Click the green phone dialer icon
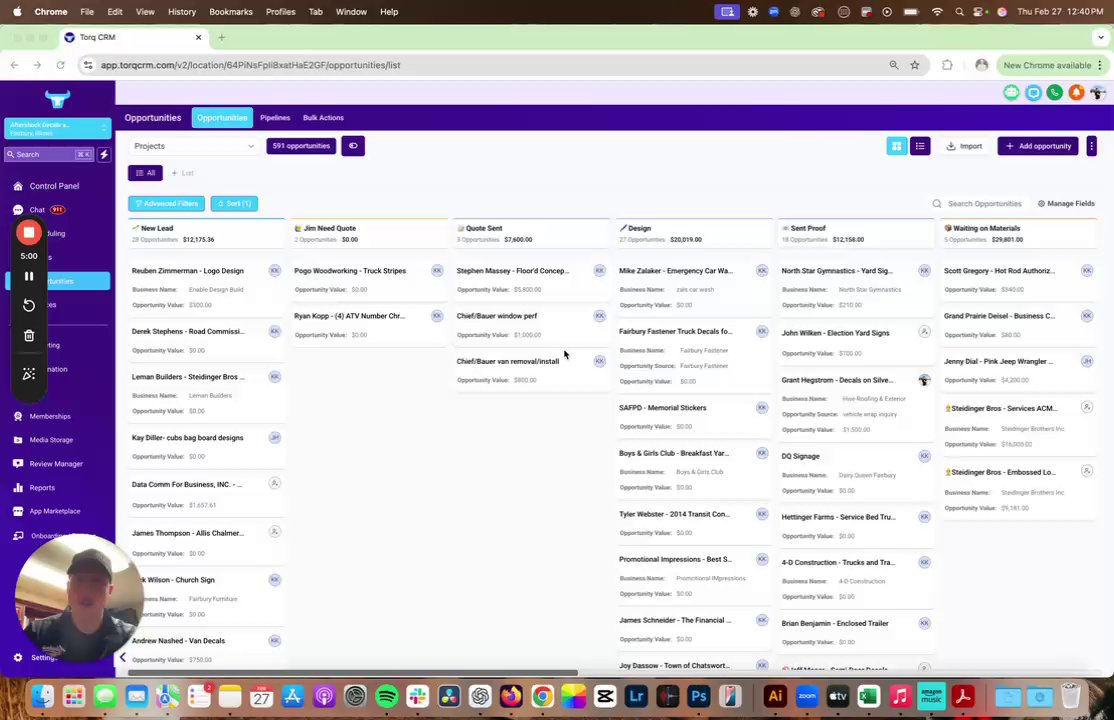Image resolution: width=1114 pixels, height=720 pixels. click(x=1055, y=92)
